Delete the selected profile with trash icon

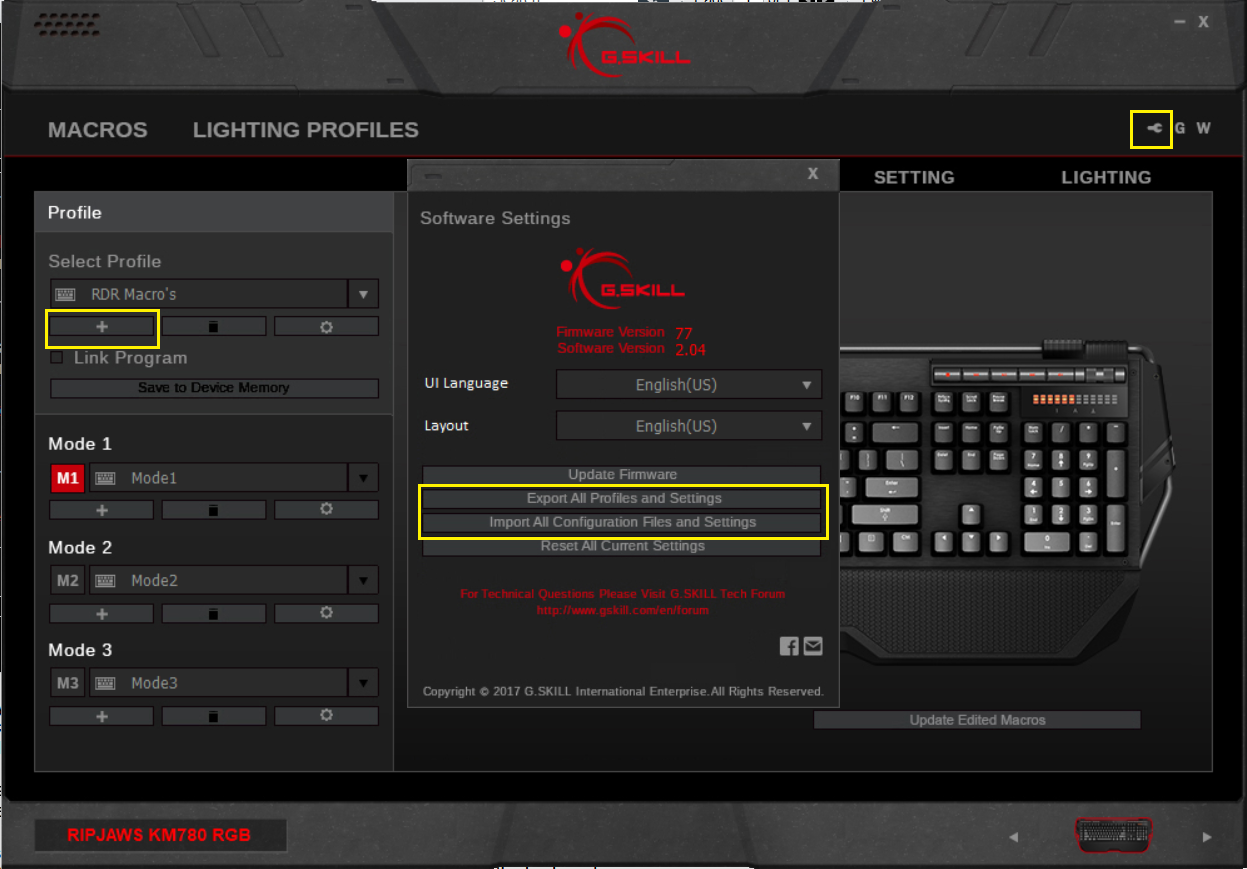click(x=214, y=326)
